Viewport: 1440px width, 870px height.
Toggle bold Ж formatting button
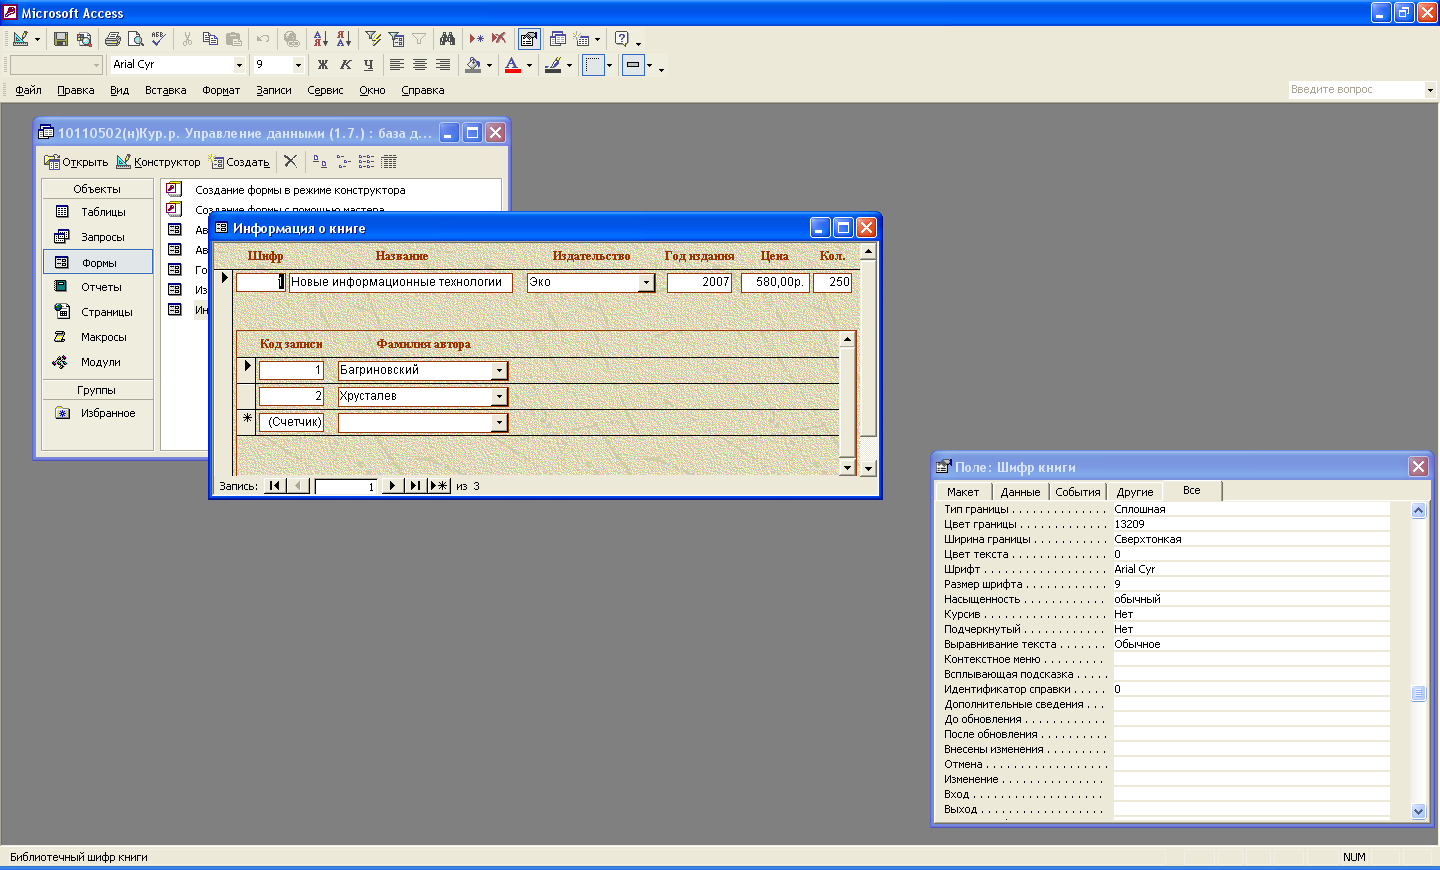(322, 65)
